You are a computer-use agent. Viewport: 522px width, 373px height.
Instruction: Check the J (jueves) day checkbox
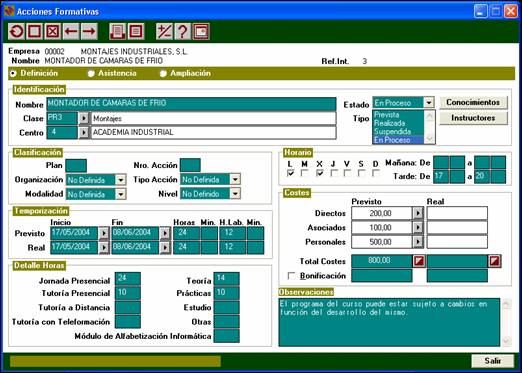point(333,173)
